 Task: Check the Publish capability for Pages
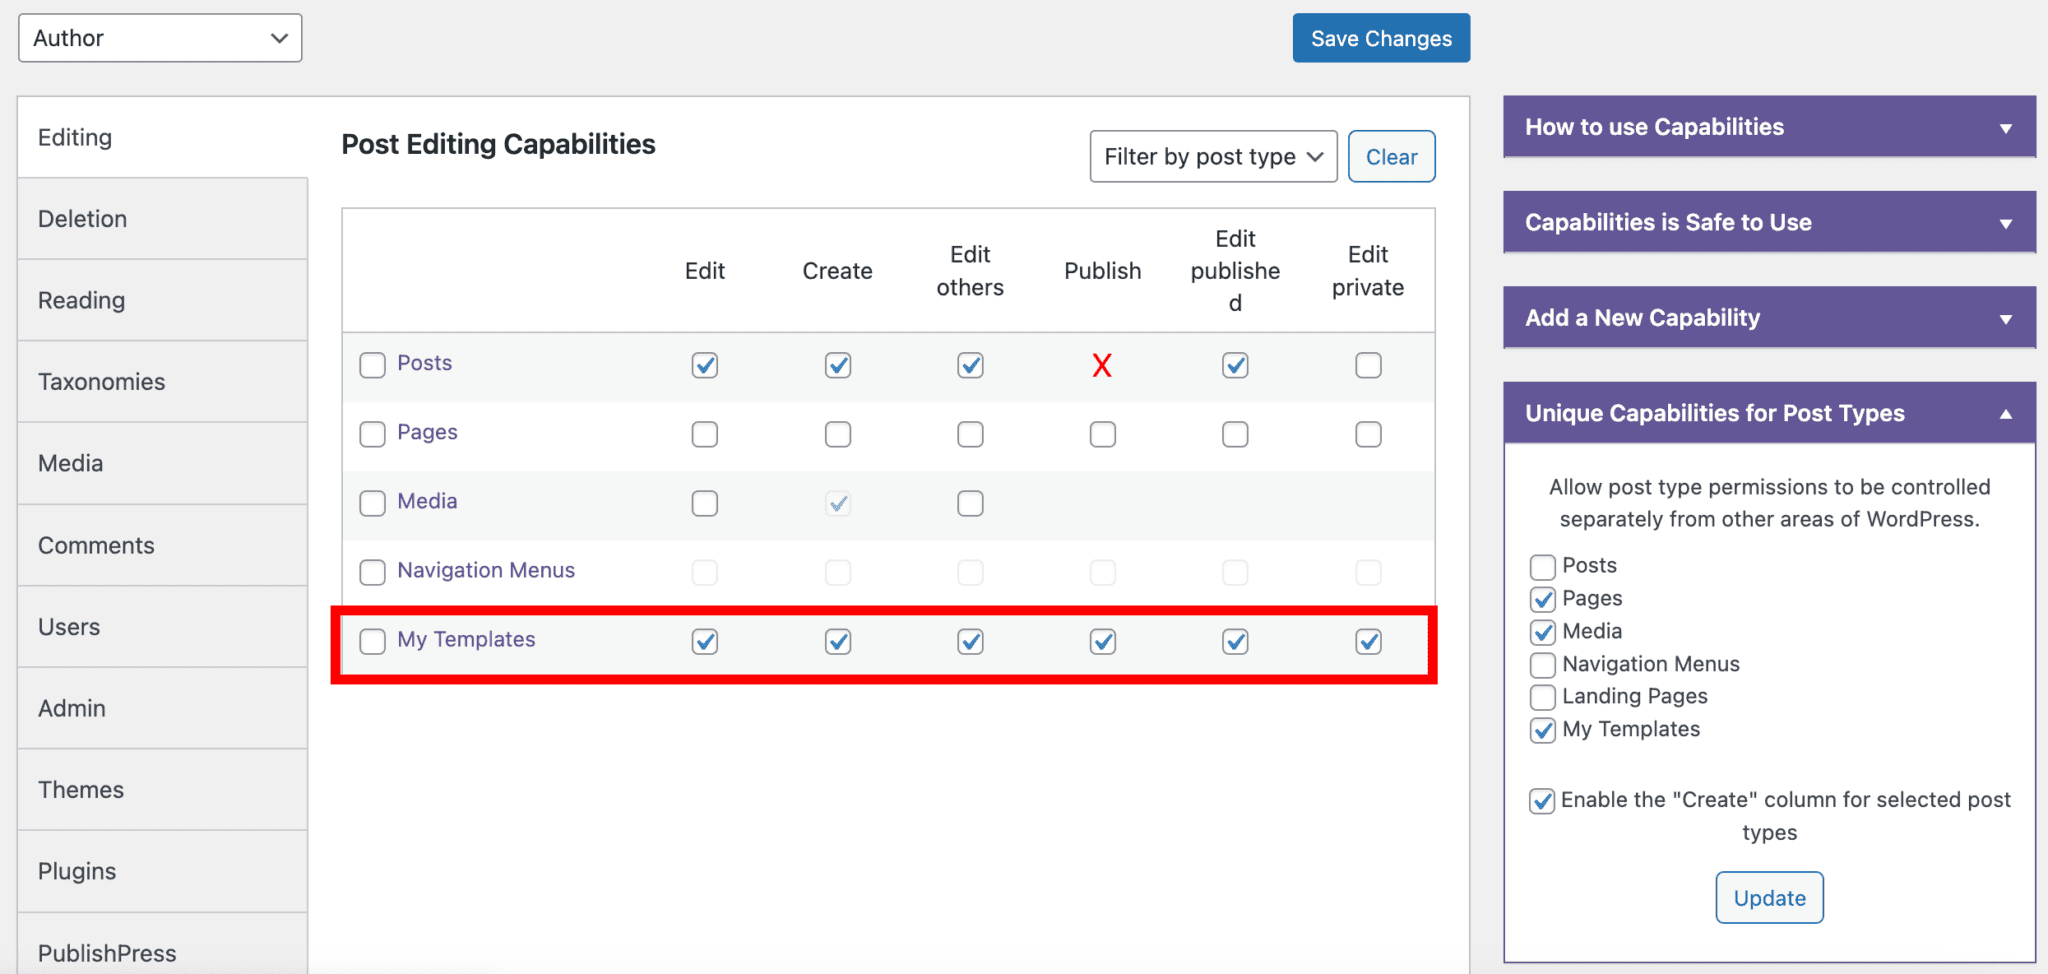pyautogui.click(x=1102, y=434)
